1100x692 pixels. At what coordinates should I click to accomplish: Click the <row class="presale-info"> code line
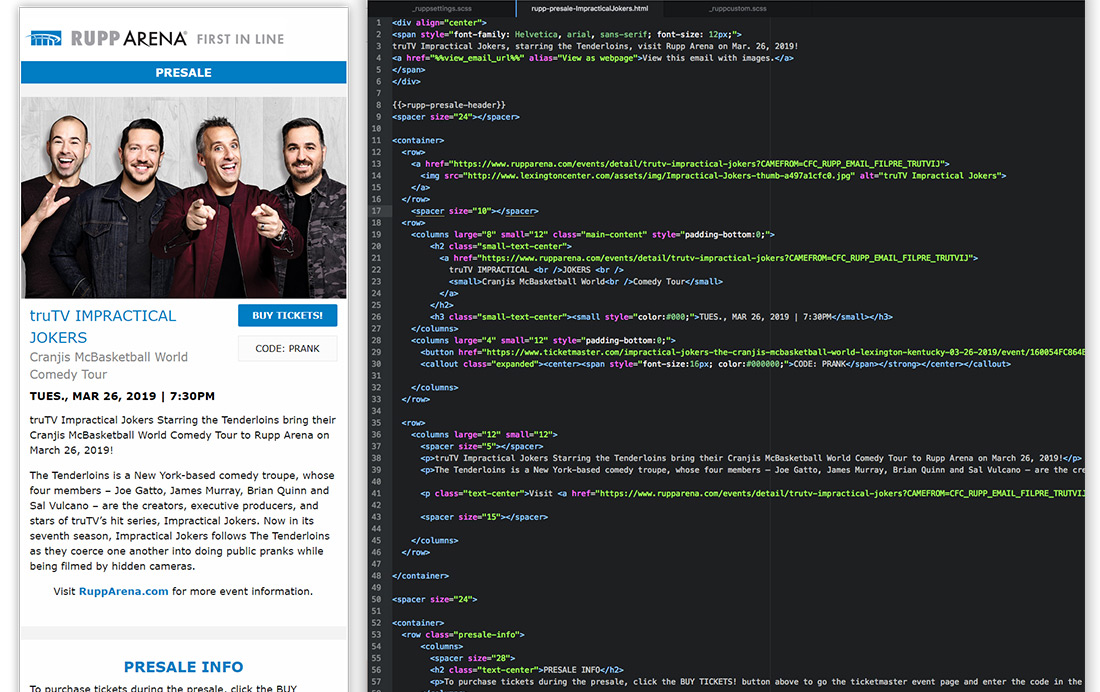click(x=463, y=634)
